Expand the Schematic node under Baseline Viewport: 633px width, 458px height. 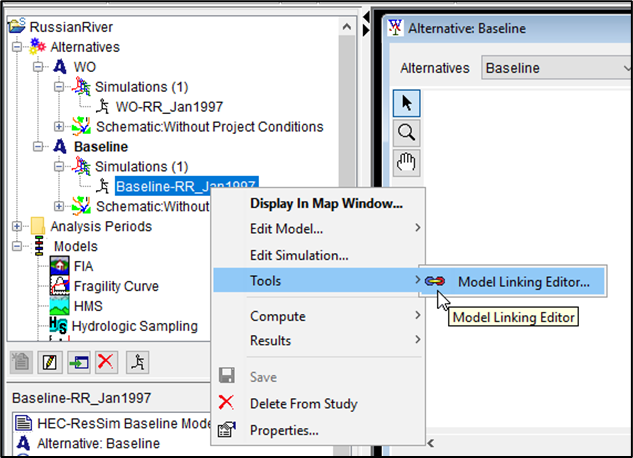pos(59,206)
